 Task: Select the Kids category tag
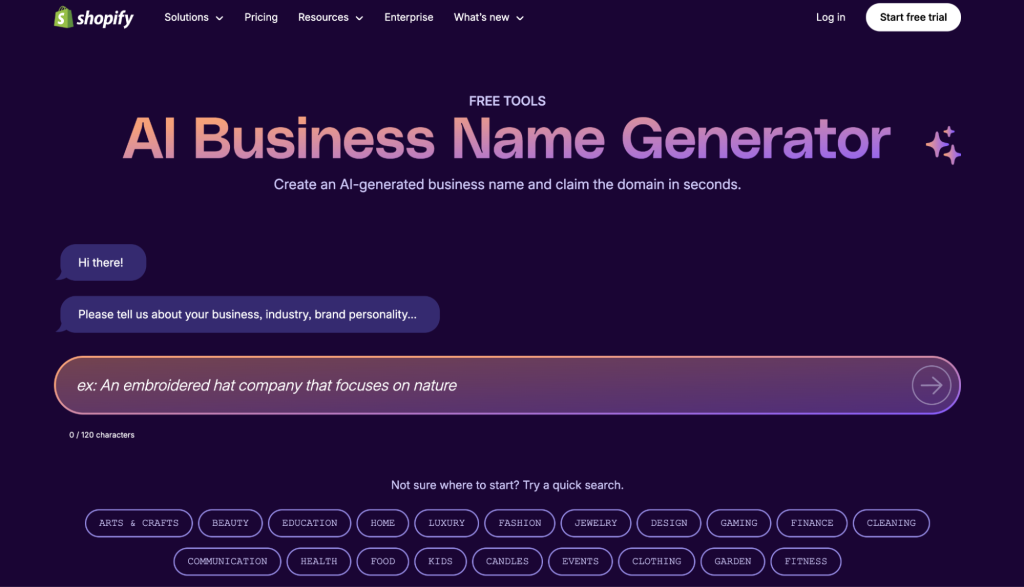440,562
